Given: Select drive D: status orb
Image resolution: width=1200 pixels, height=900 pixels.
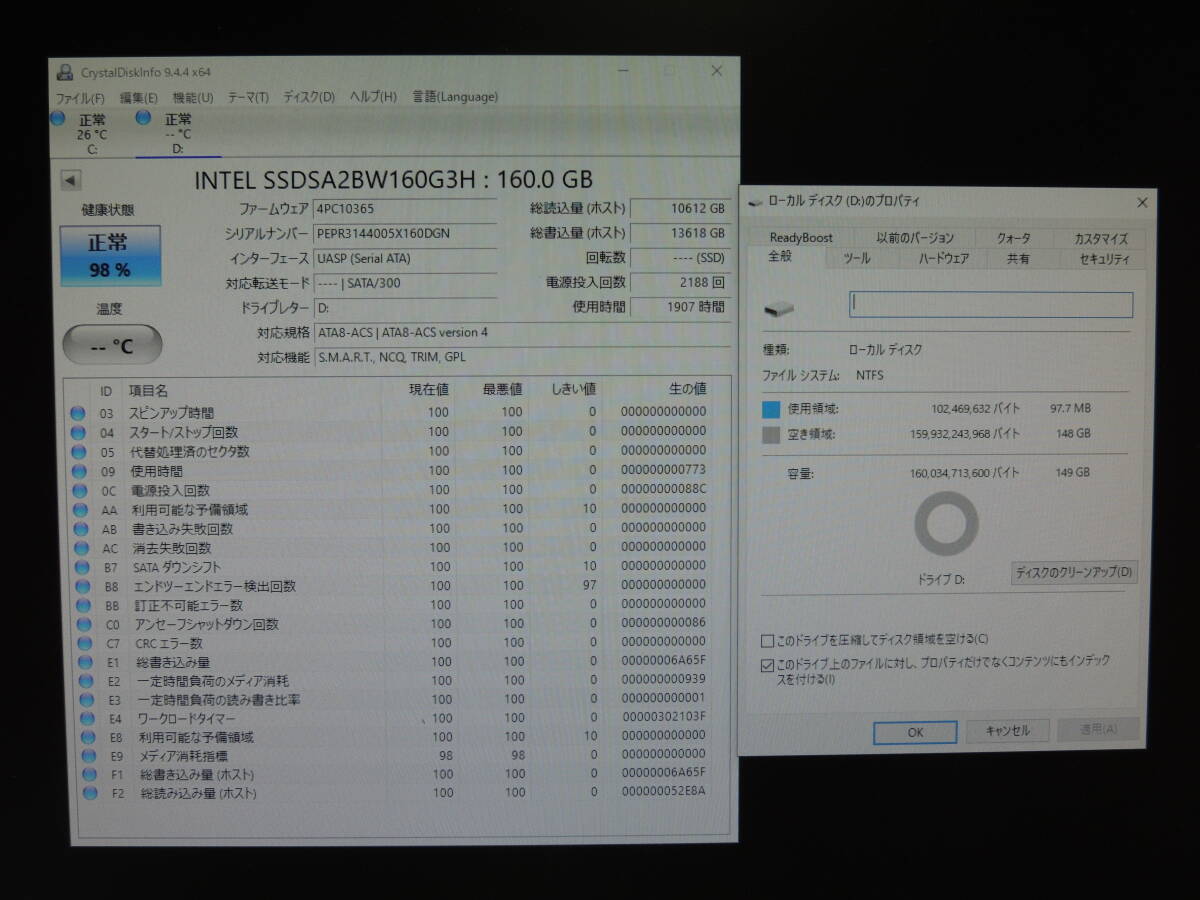Looking at the screenshot, I should 143,118.
